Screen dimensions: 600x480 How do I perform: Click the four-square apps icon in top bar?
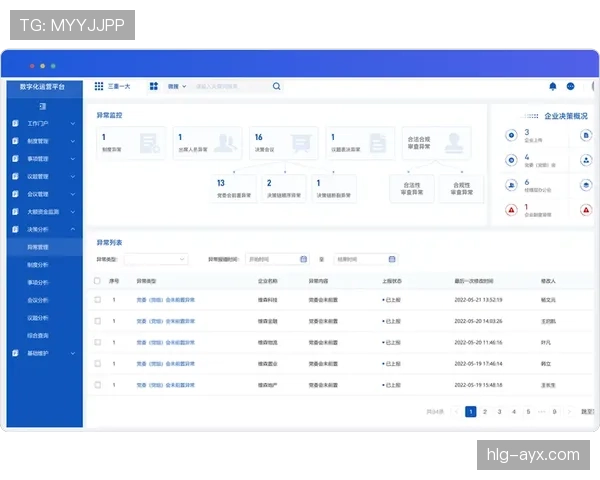154,87
